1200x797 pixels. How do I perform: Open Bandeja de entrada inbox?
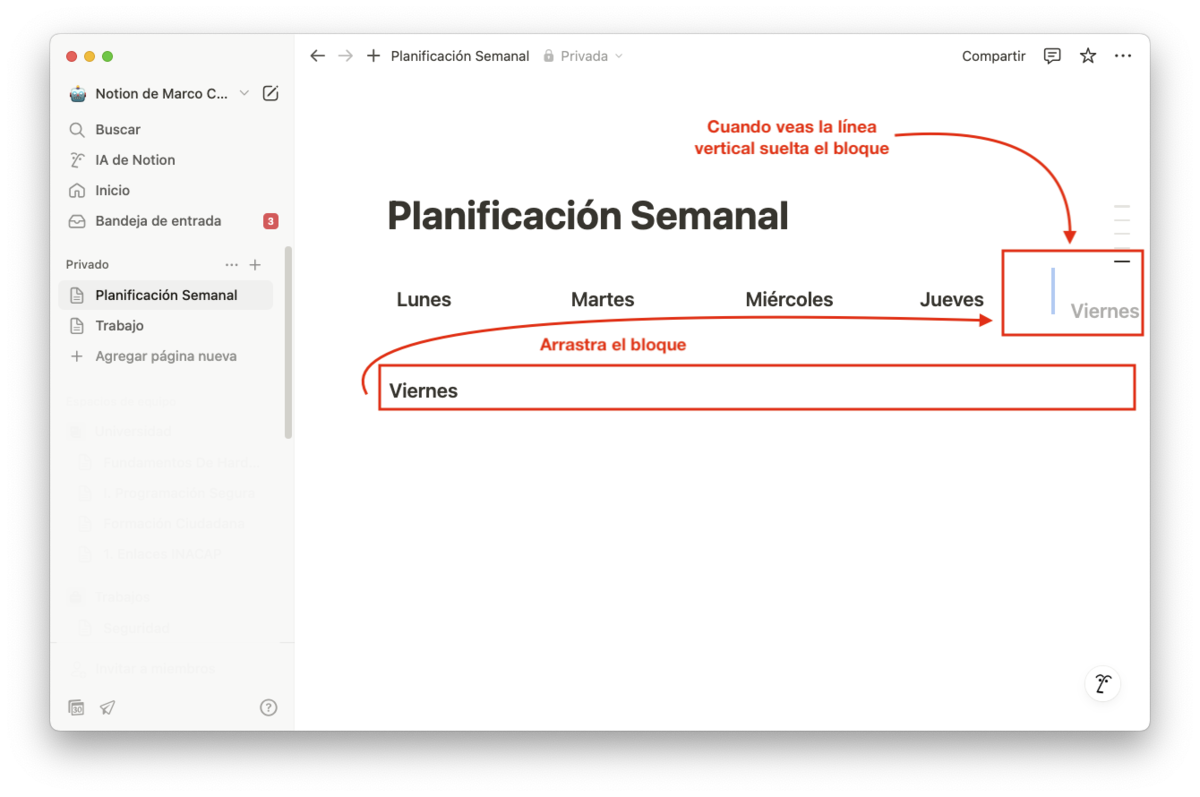click(158, 221)
